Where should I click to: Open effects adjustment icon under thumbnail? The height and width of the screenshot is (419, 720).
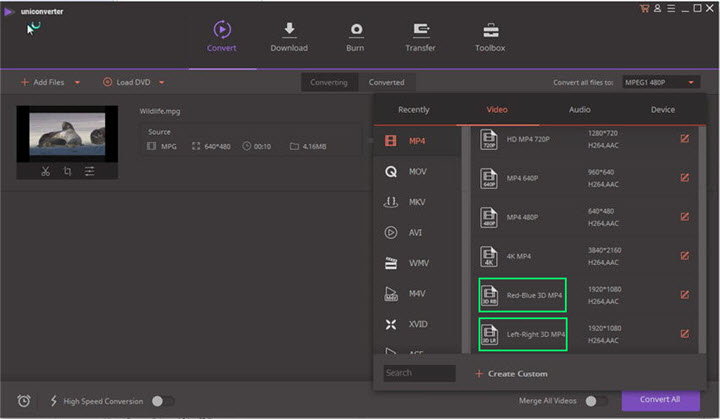click(x=89, y=171)
